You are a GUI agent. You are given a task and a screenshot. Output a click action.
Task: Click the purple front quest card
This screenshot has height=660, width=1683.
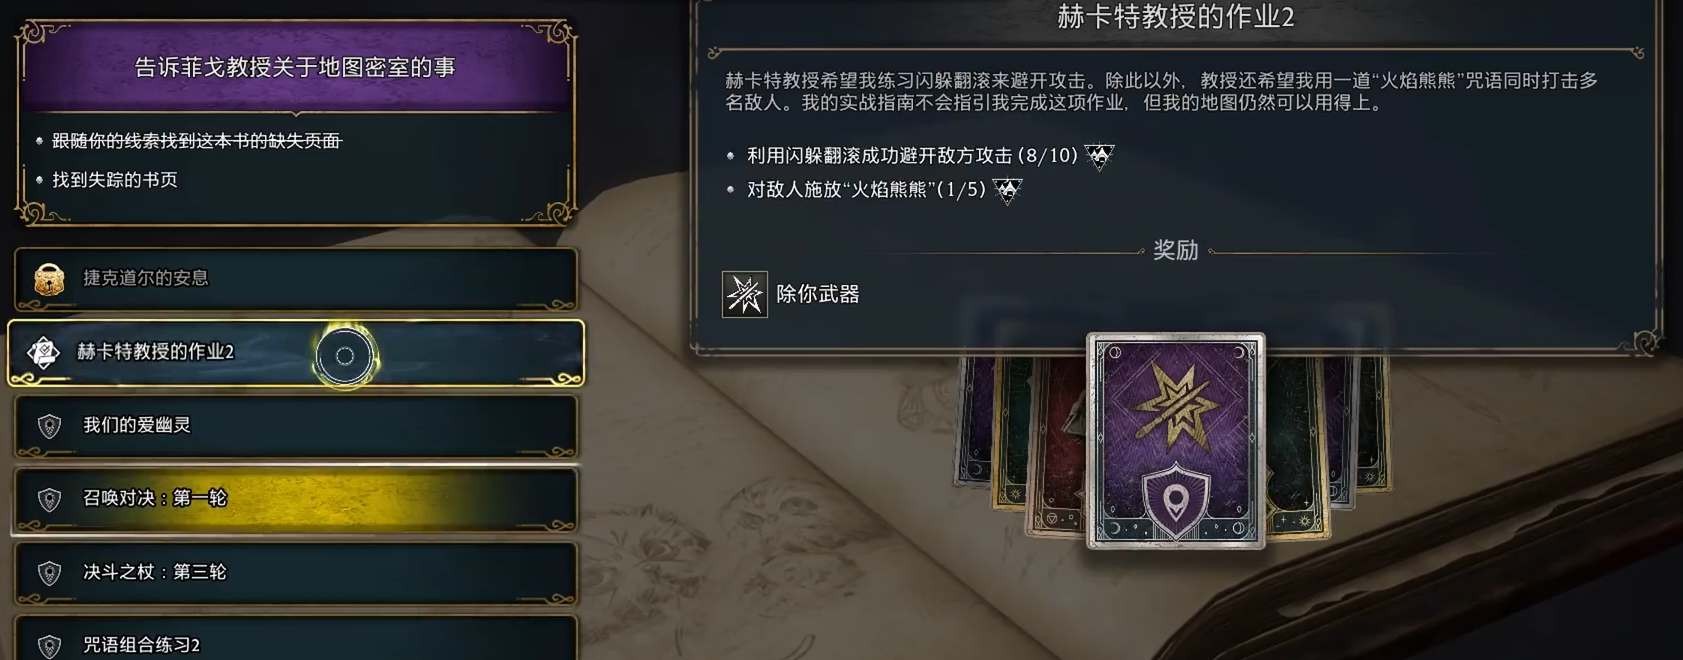tap(1176, 441)
